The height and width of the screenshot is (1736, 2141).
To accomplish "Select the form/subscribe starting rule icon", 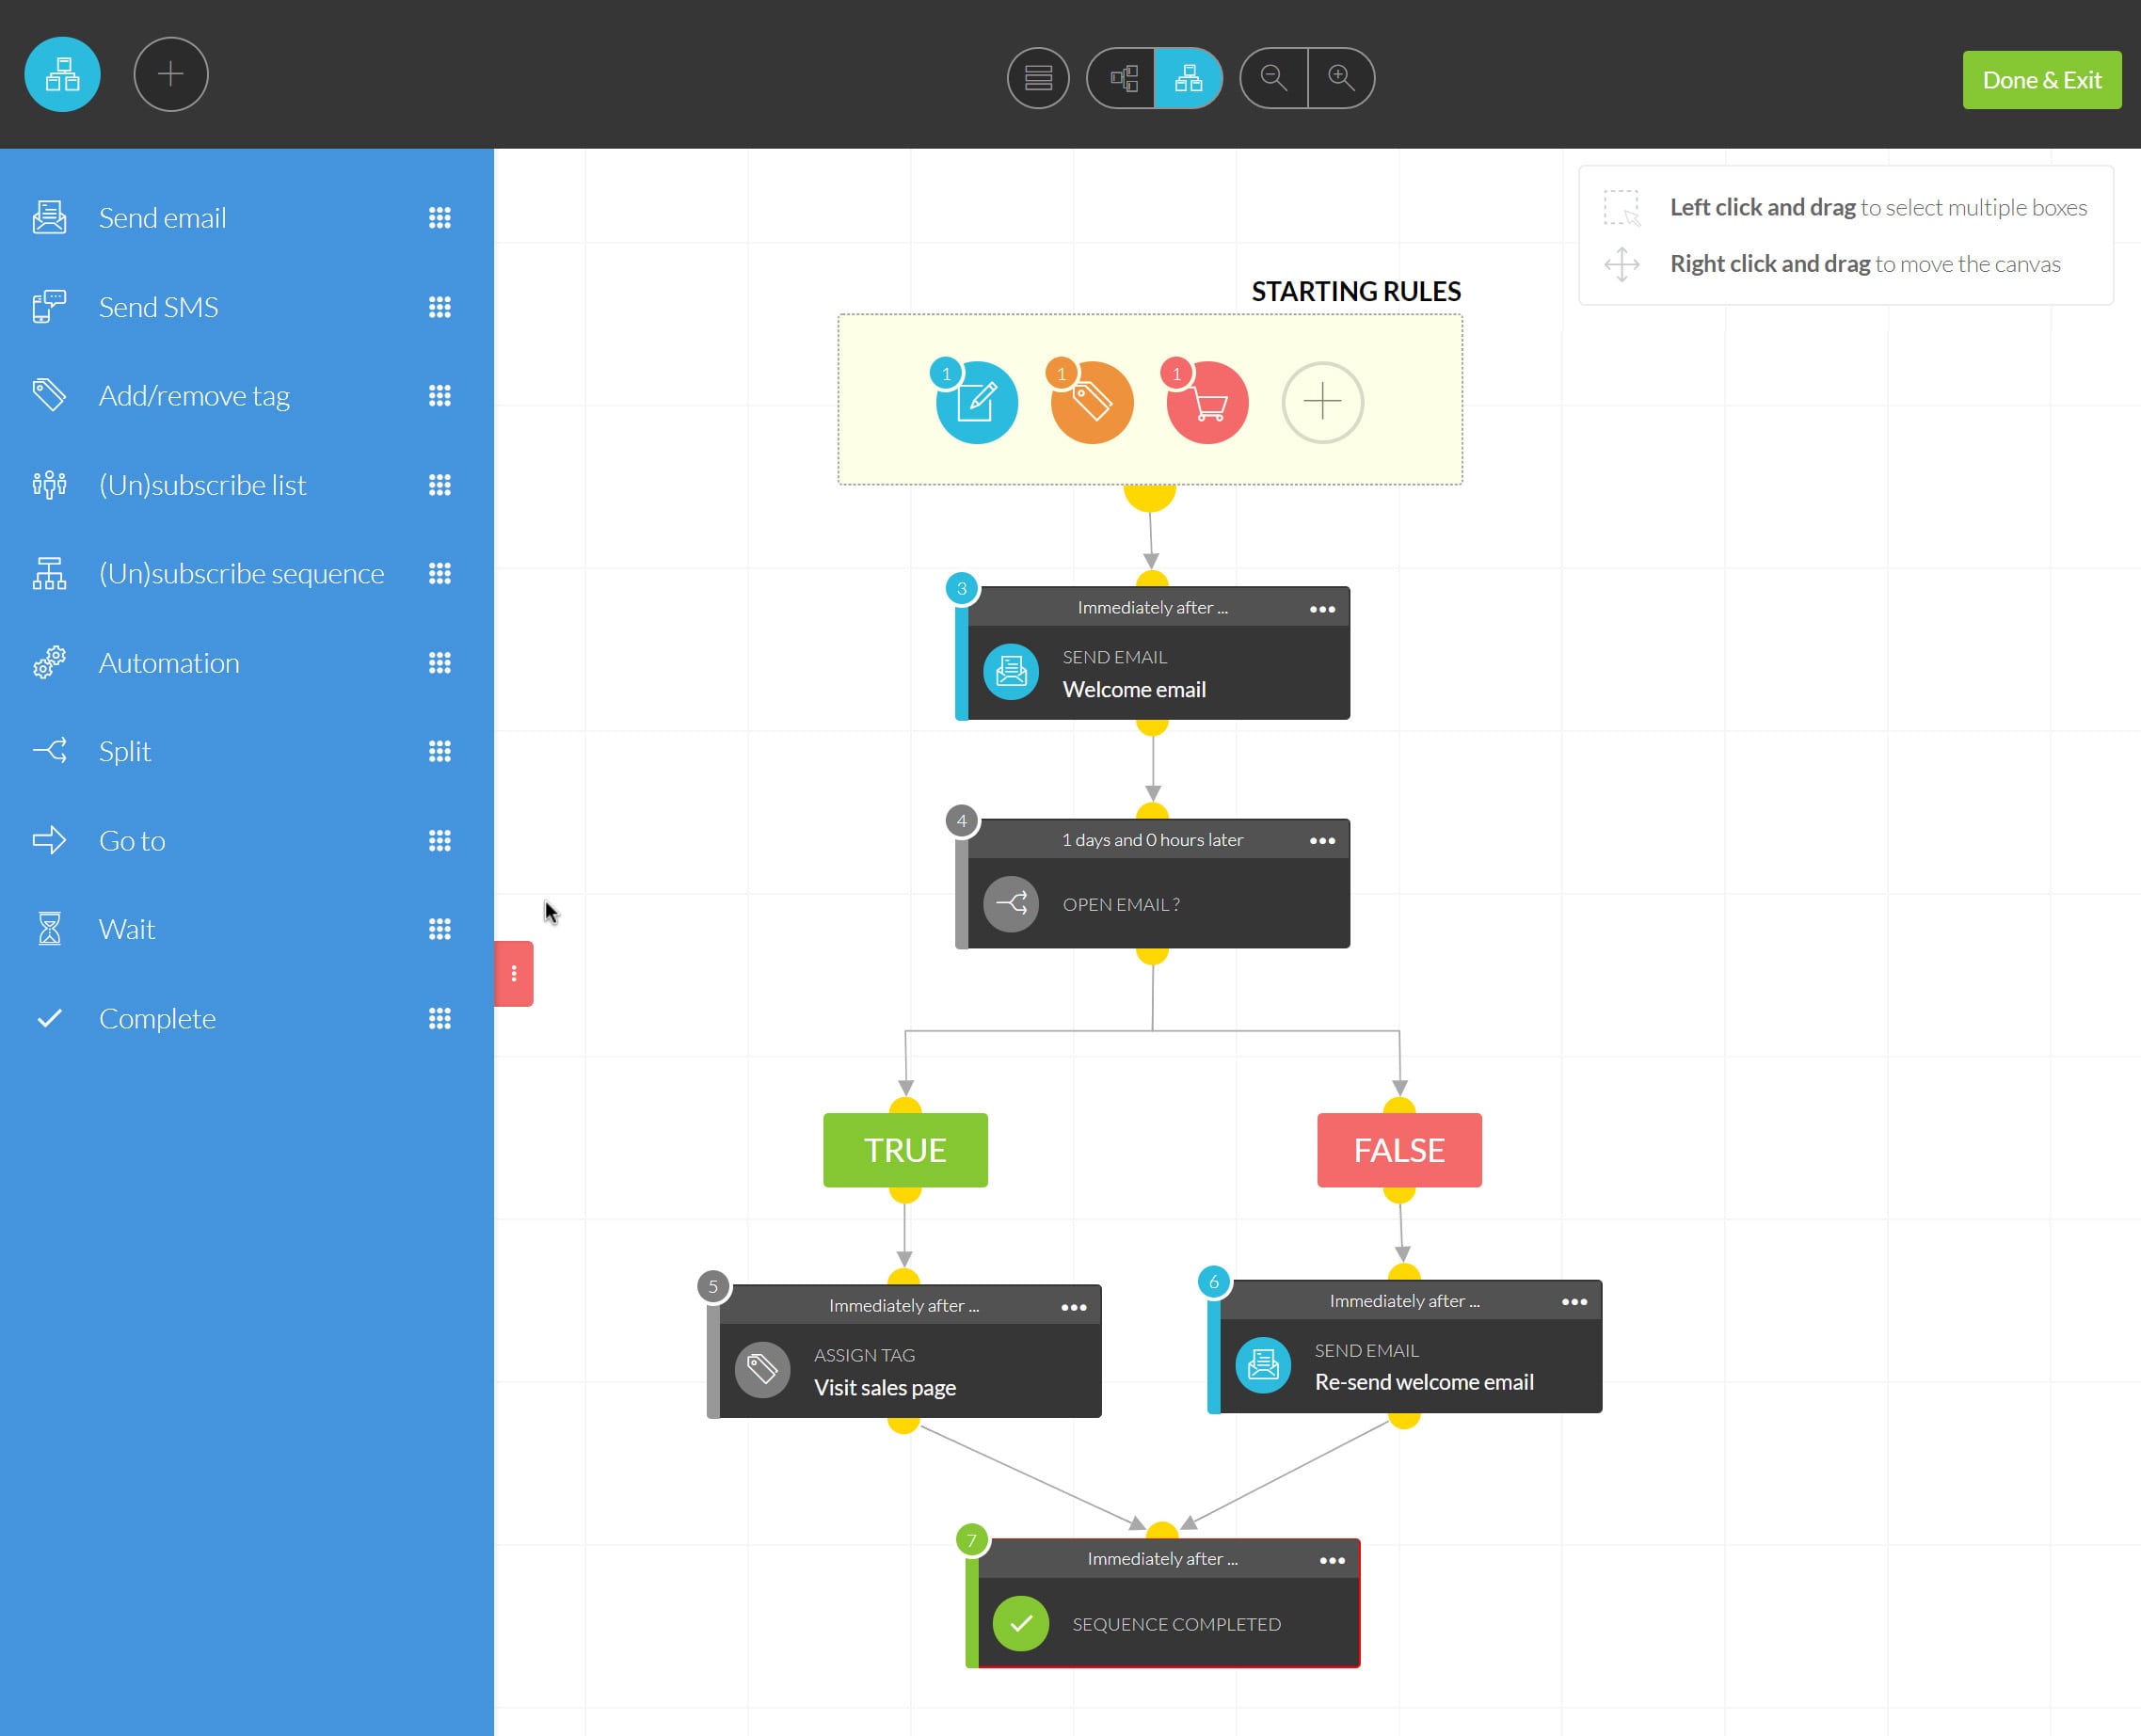I will click(x=978, y=399).
